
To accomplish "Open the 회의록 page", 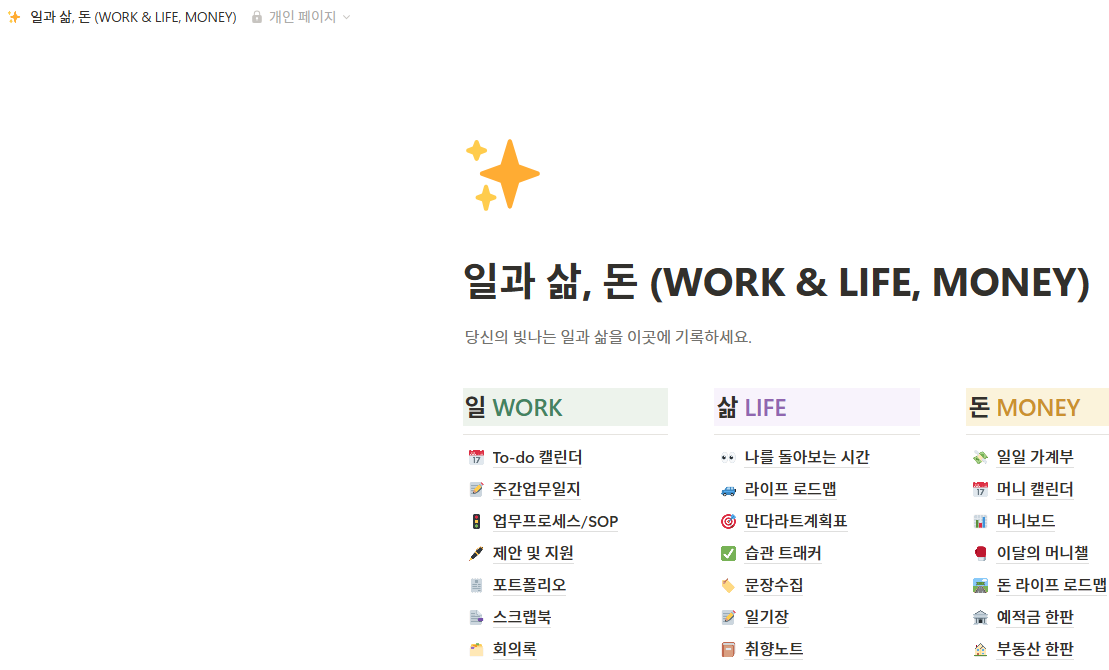I will point(514,649).
